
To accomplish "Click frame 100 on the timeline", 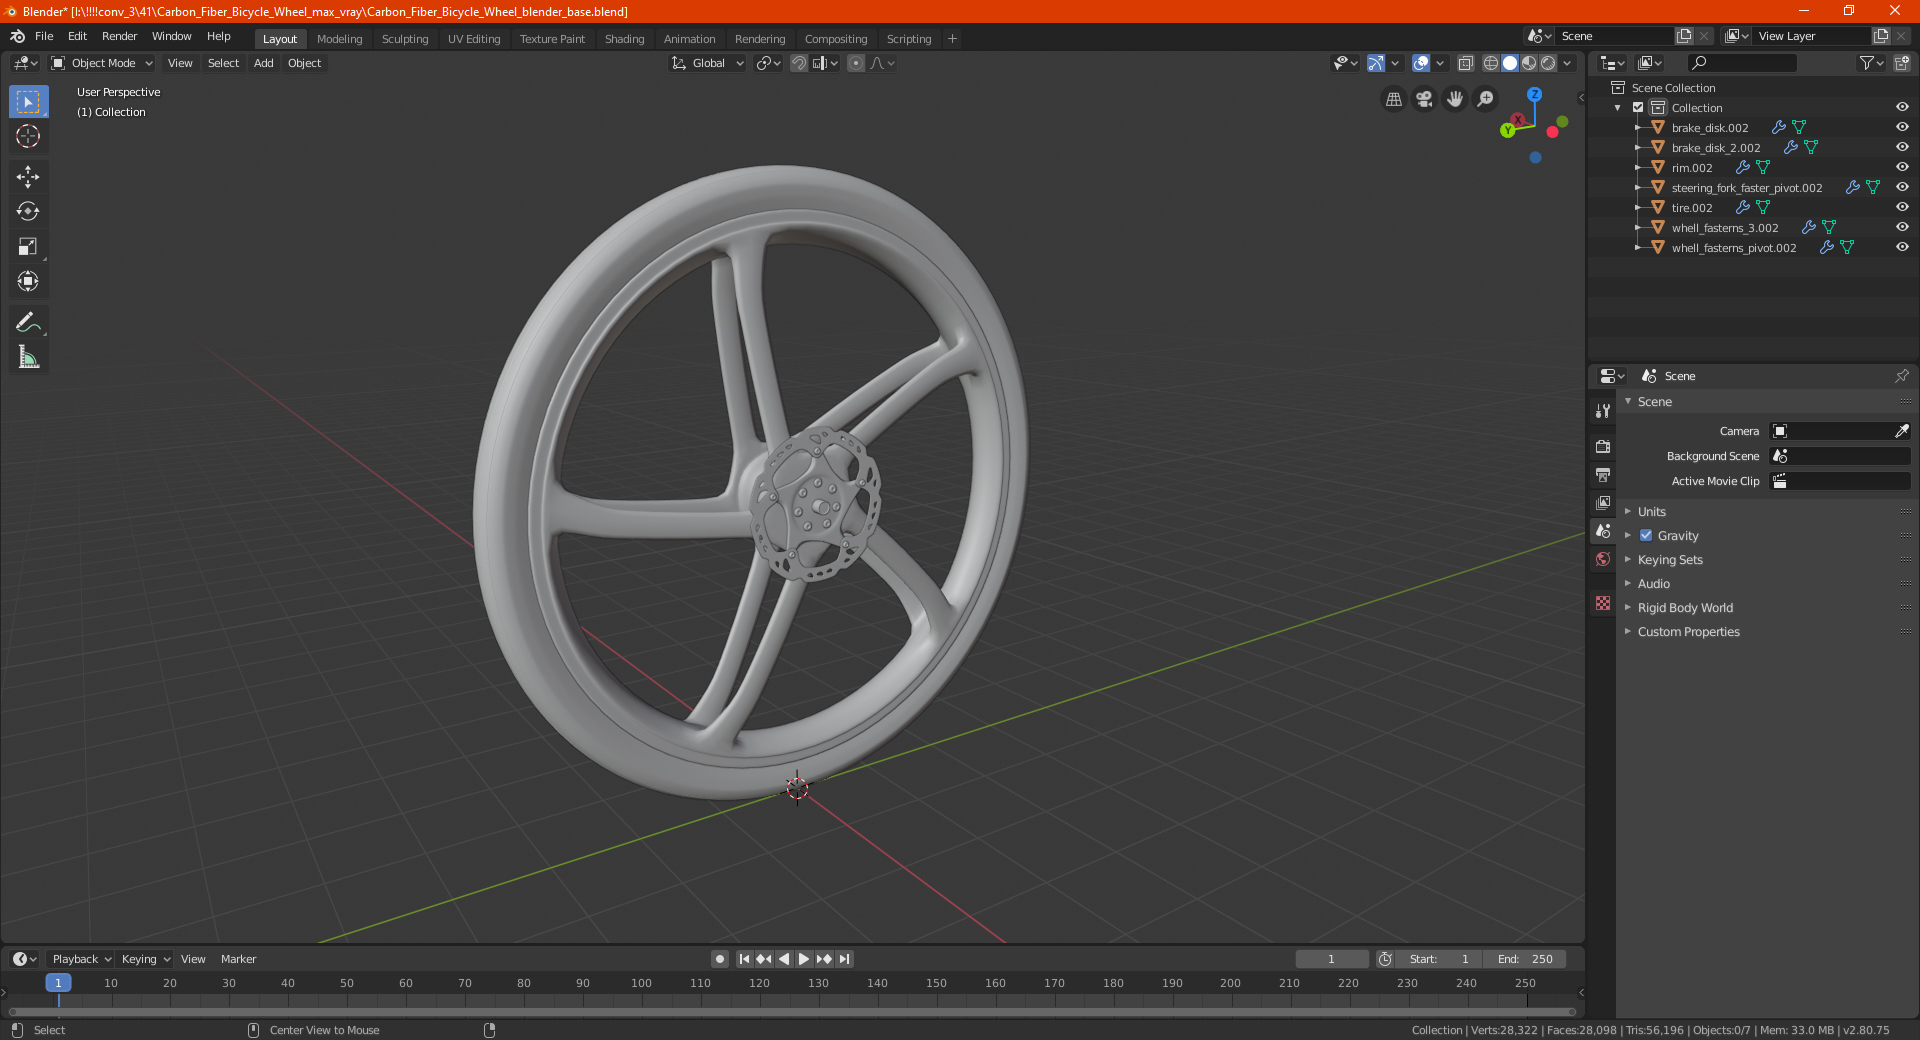I will coord(641,983).
